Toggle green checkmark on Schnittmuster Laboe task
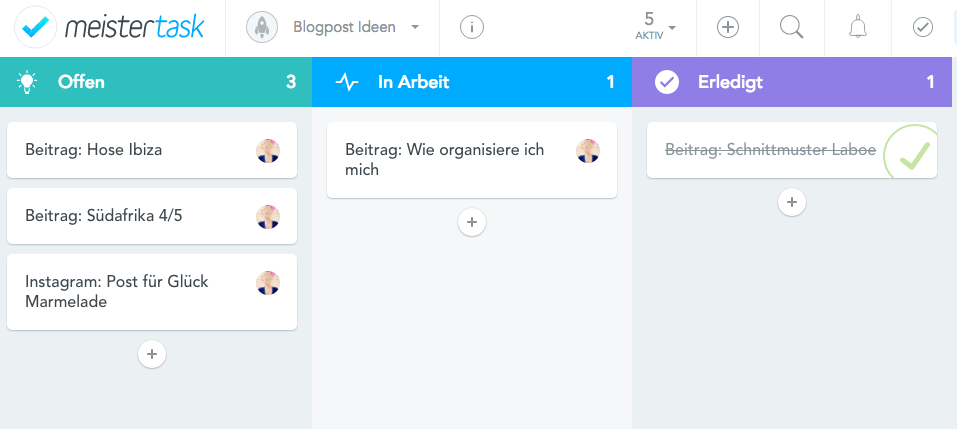The image size is (957, 429). pos(914,154)
